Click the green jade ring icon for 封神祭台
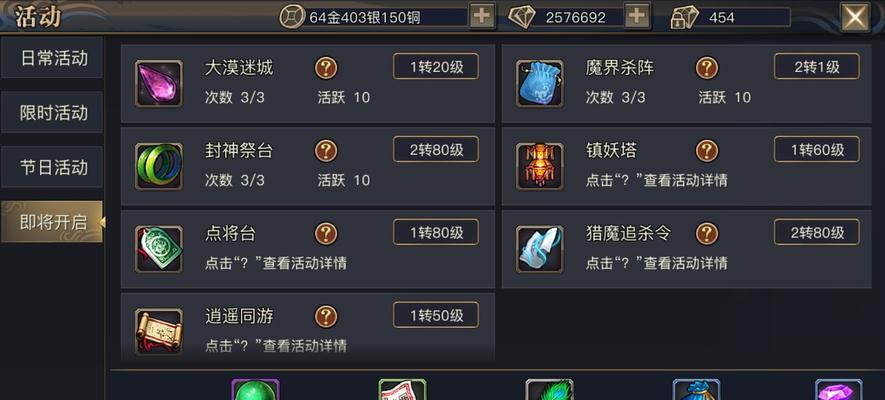This screenshot has width=885, height=400. 159,166
